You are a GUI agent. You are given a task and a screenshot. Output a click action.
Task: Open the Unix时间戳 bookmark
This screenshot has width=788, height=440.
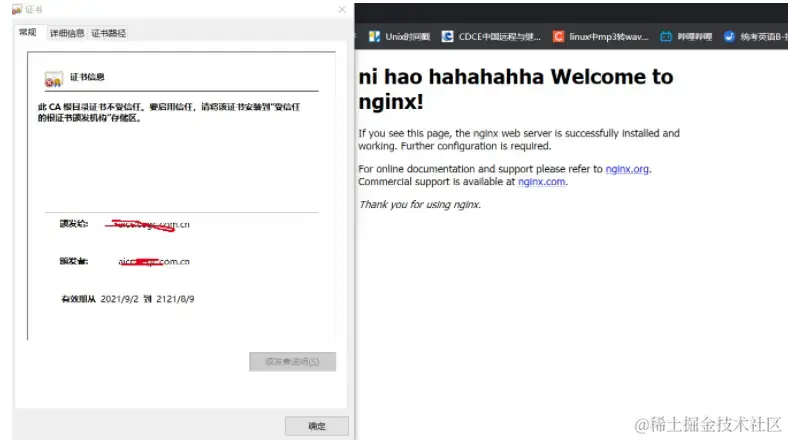400,37
